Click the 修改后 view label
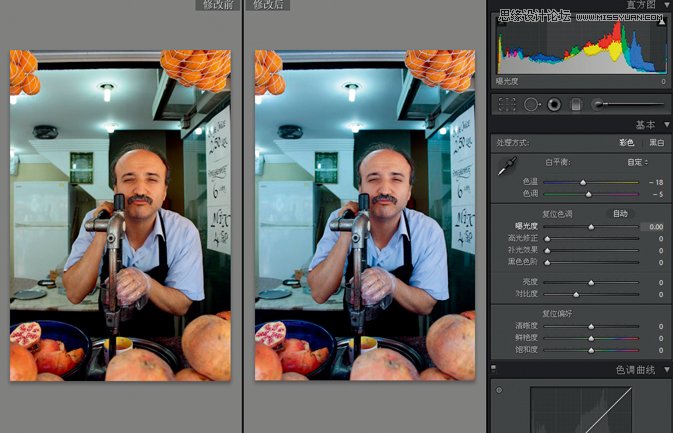Viewport: 673px width, 433px height. 267,5
